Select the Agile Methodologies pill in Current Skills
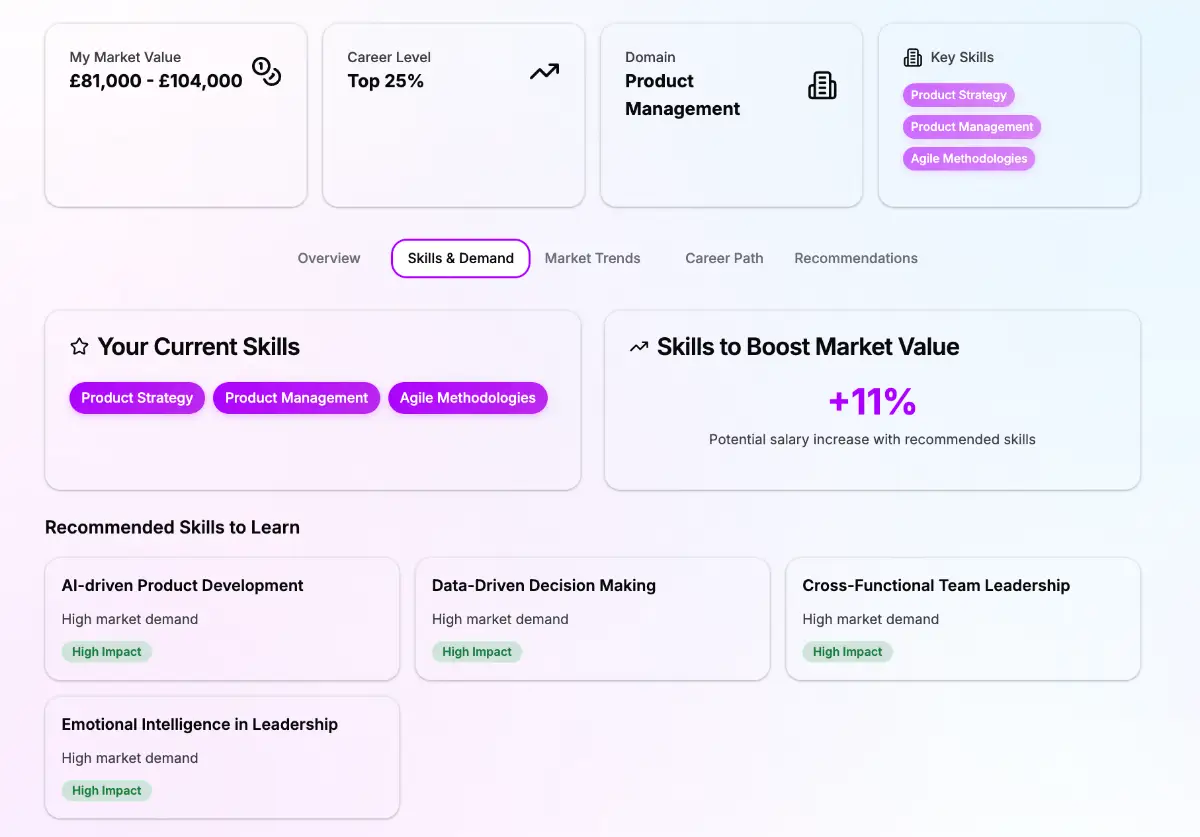This screenshot has width=1200, height=837. tap(467, 398)
